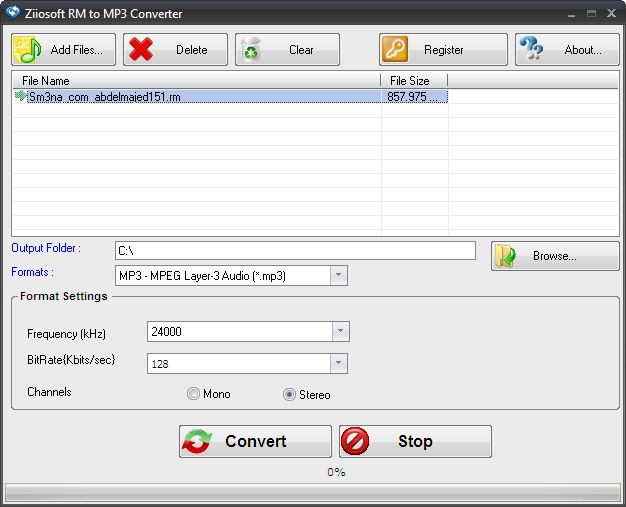Click Browse... for output folder
Screen dimensions: 626x507
(x=555, y=256)
